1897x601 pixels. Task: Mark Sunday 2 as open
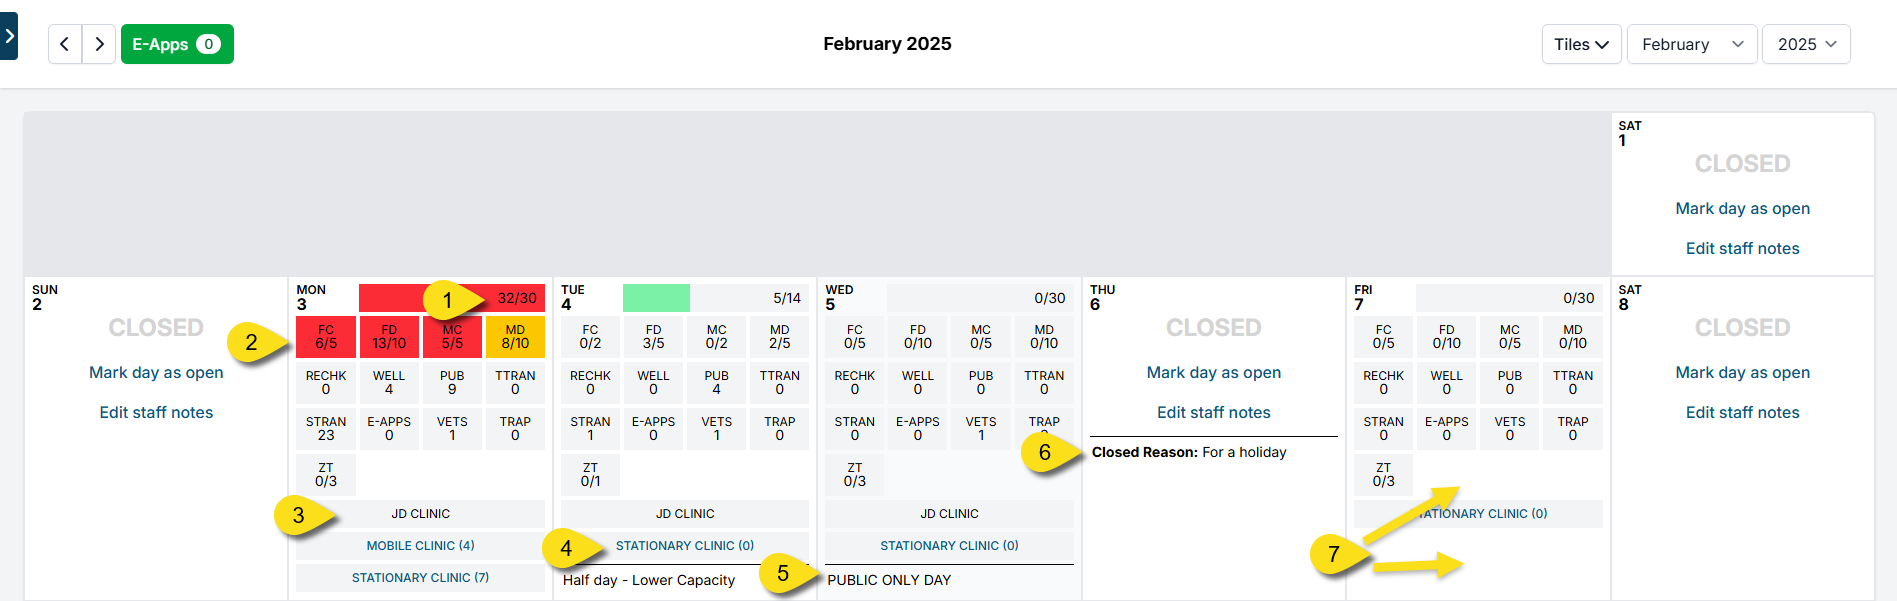(x=156, y=372)
